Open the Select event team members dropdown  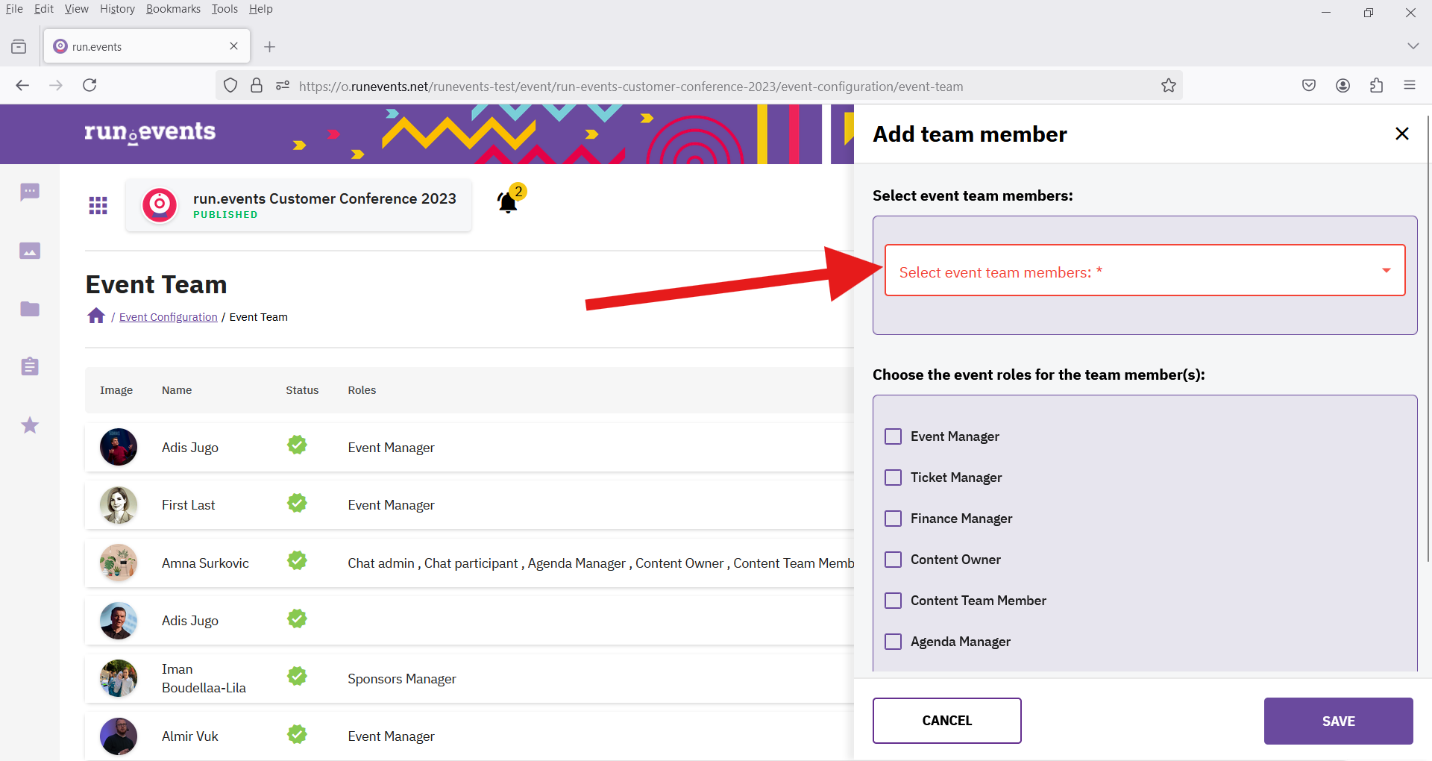pyautogui.click(x=1145, y=270)
